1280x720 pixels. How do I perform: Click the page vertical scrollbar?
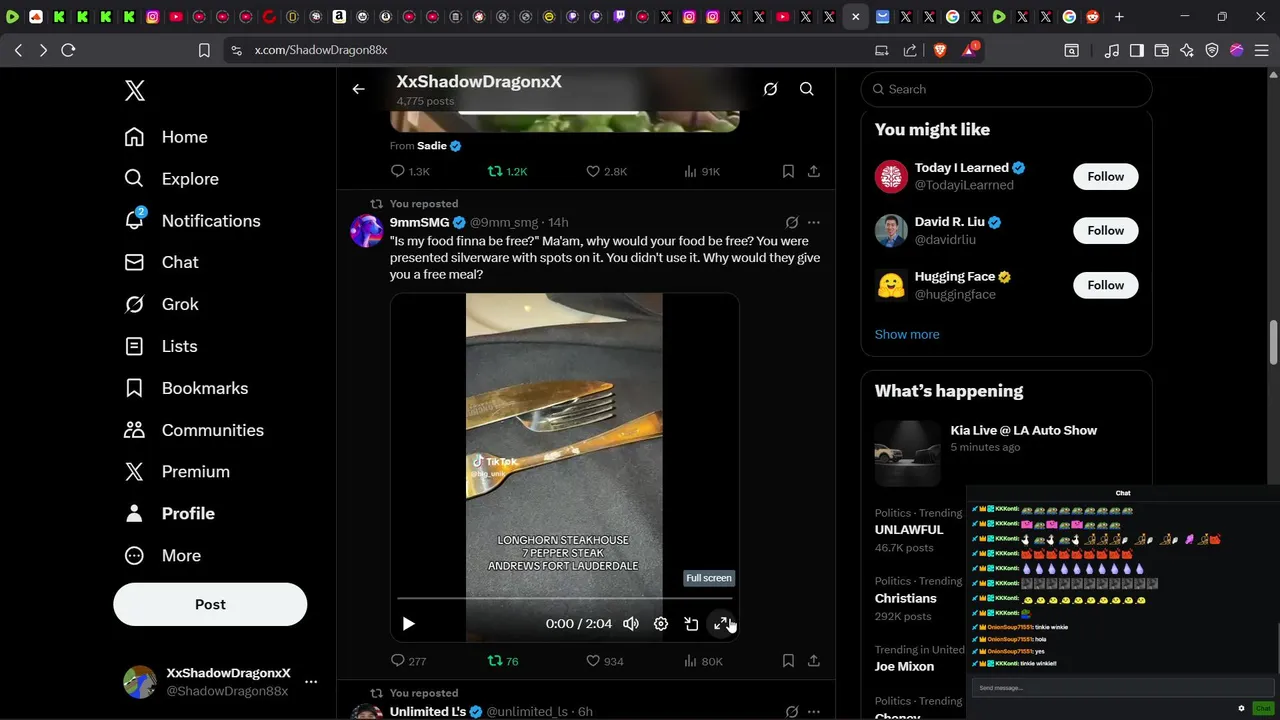pyautogui.click(x=1274, y=342)
